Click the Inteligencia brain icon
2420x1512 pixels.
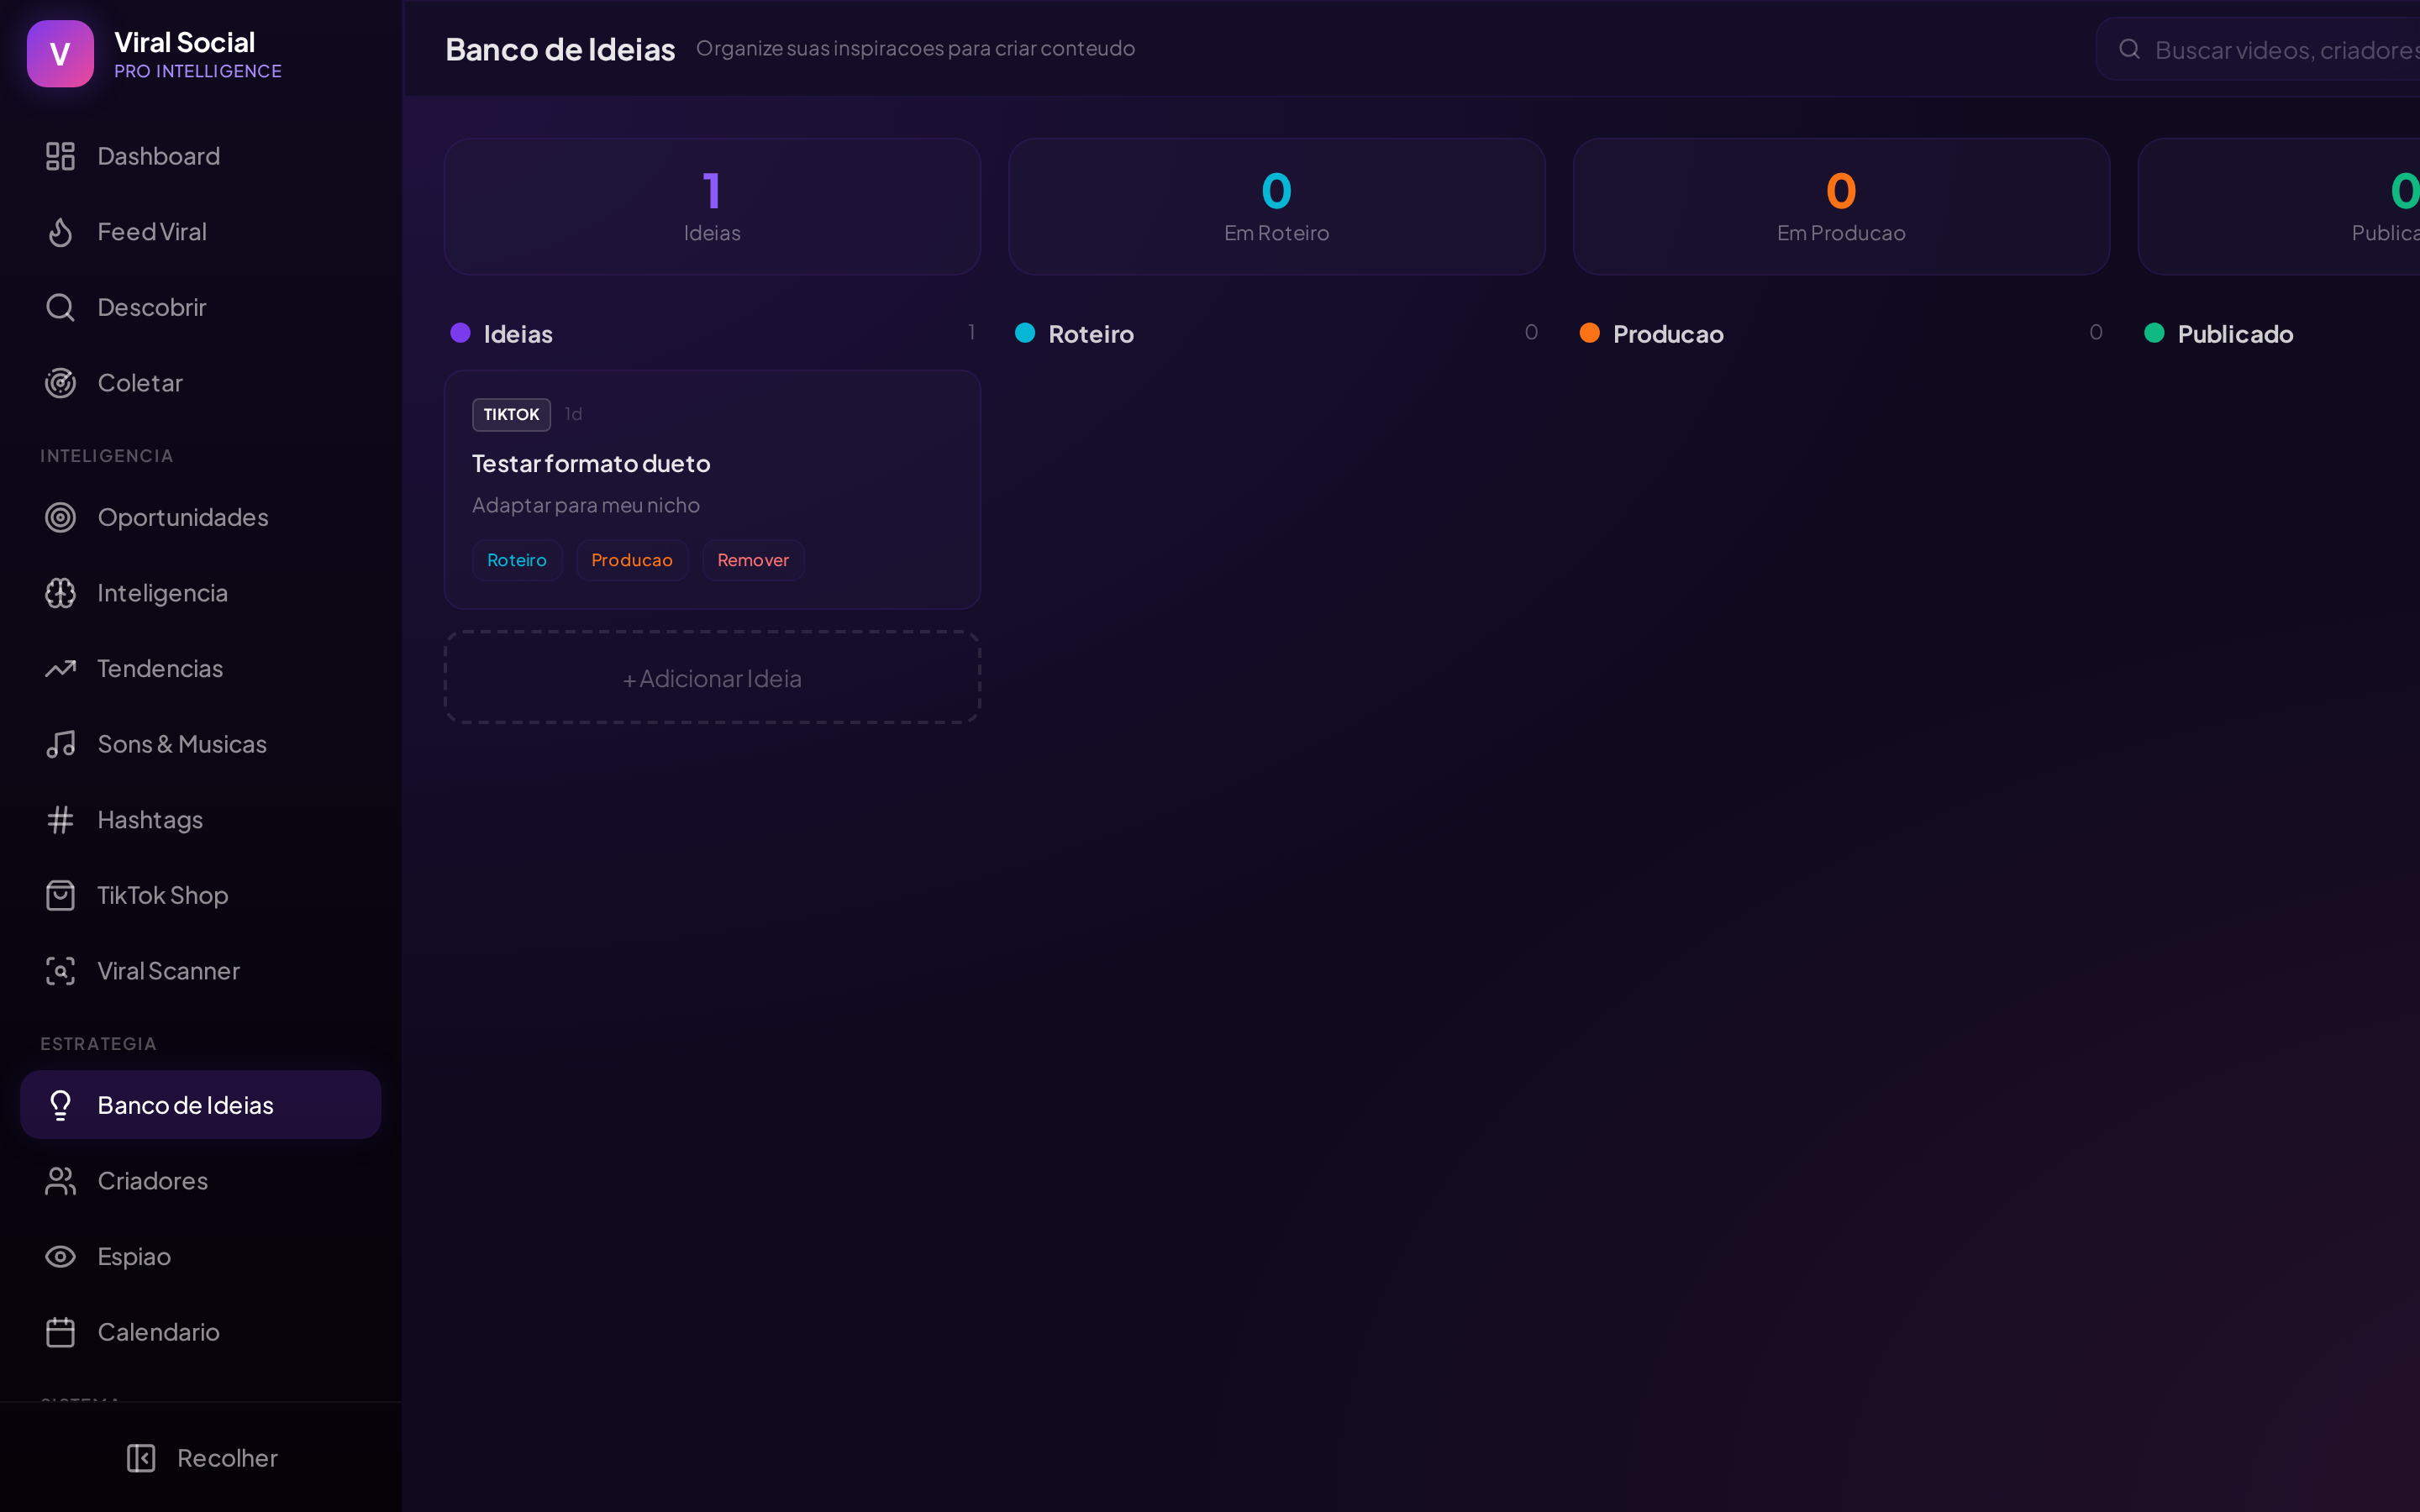[60, 593]
